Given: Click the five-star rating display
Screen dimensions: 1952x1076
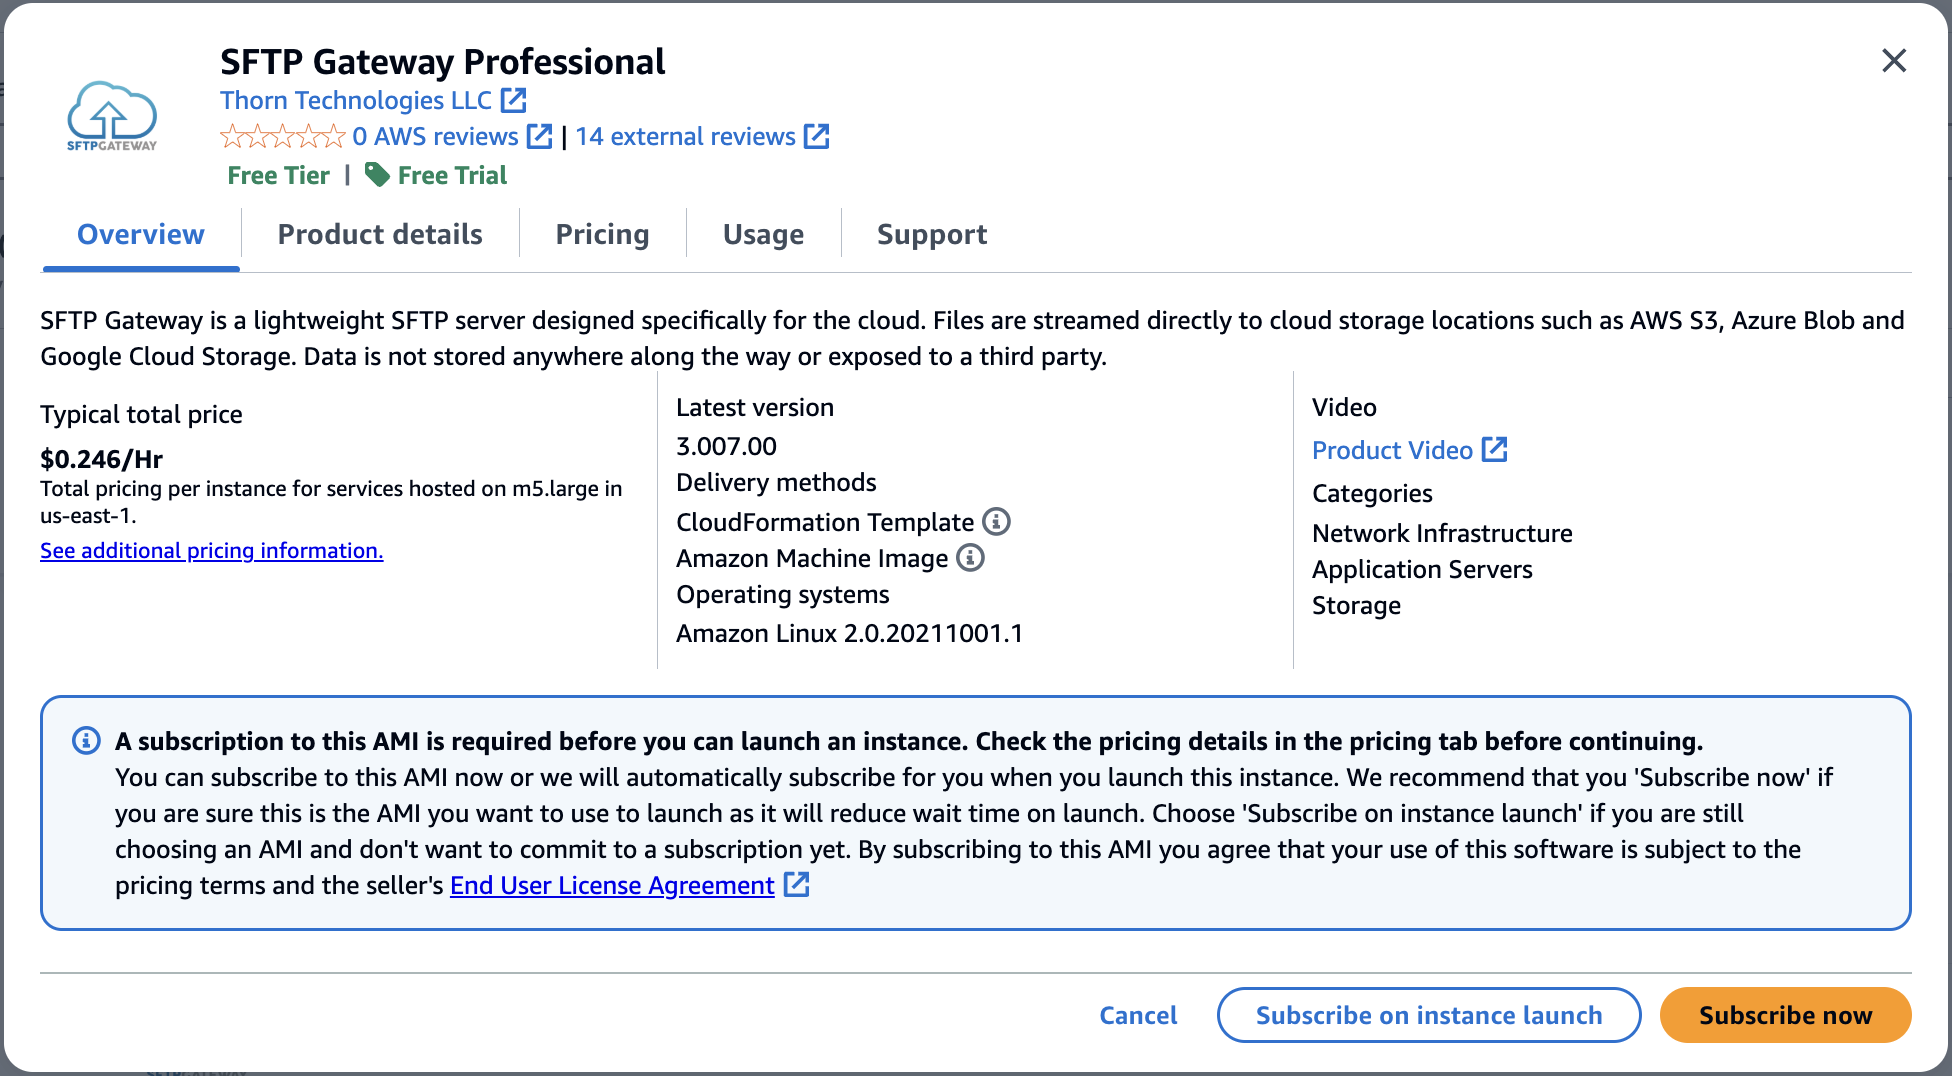Looking at the screenshot, I should [282, 136].
